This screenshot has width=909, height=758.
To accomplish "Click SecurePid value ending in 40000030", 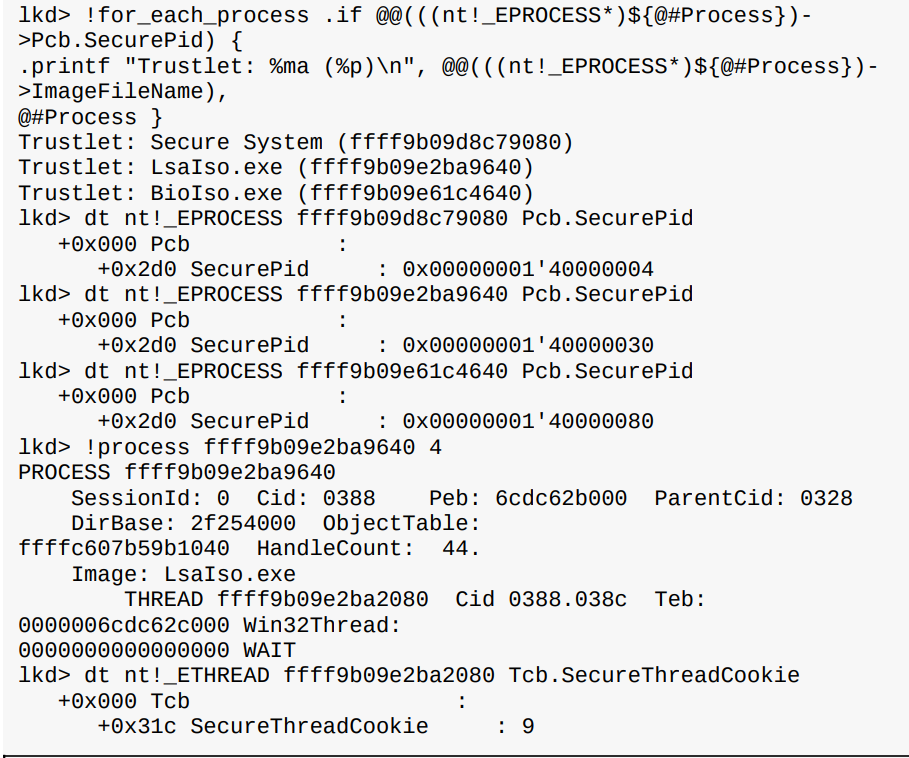I will pyautogui.click(x=528, y=345).
